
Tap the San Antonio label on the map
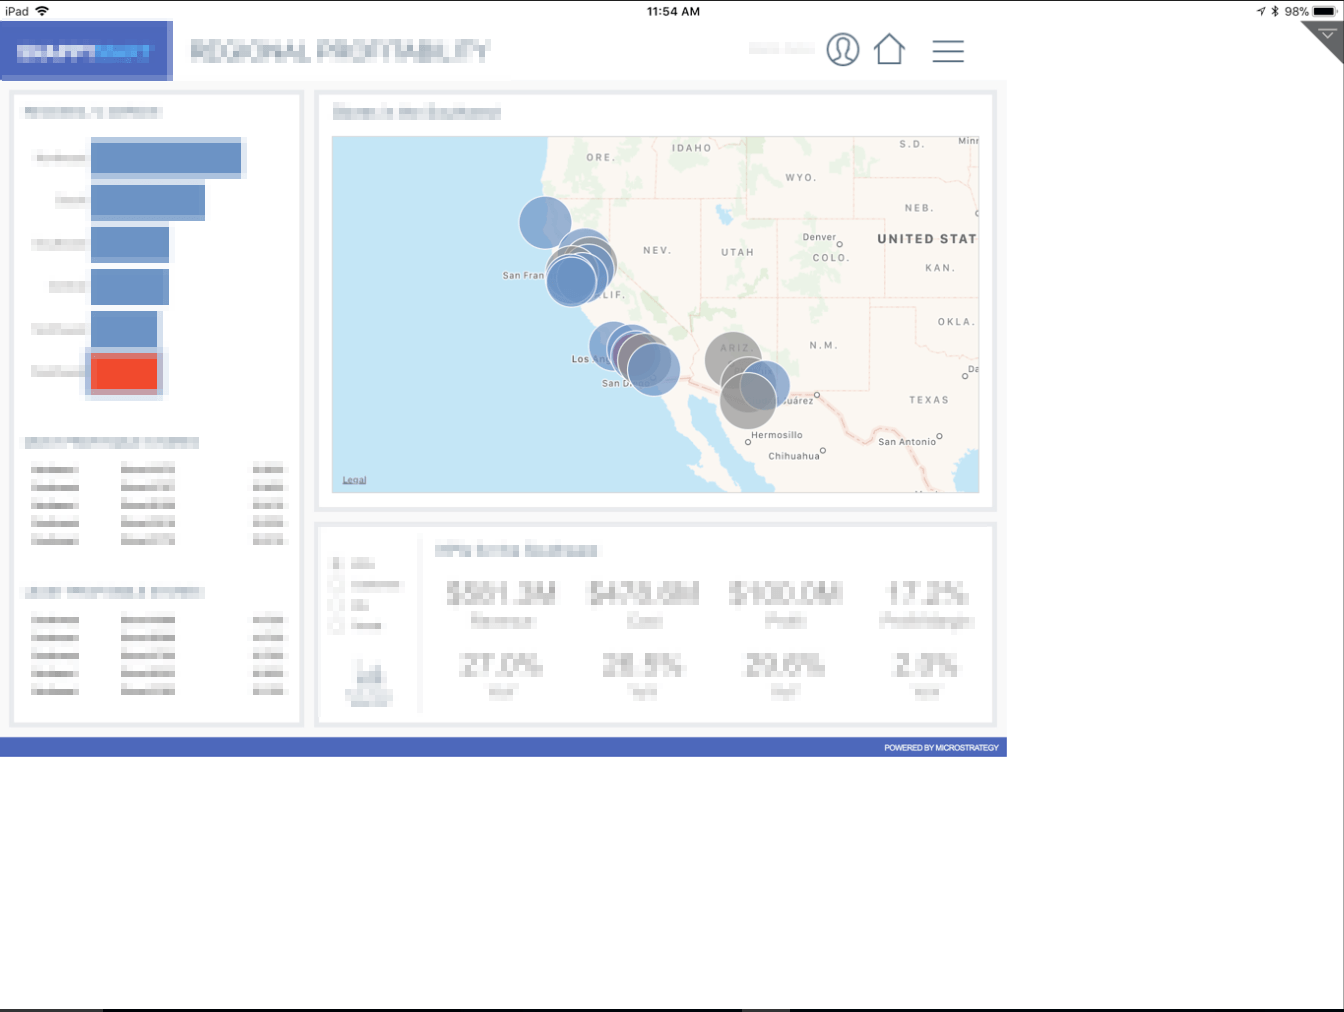[907, 441]
